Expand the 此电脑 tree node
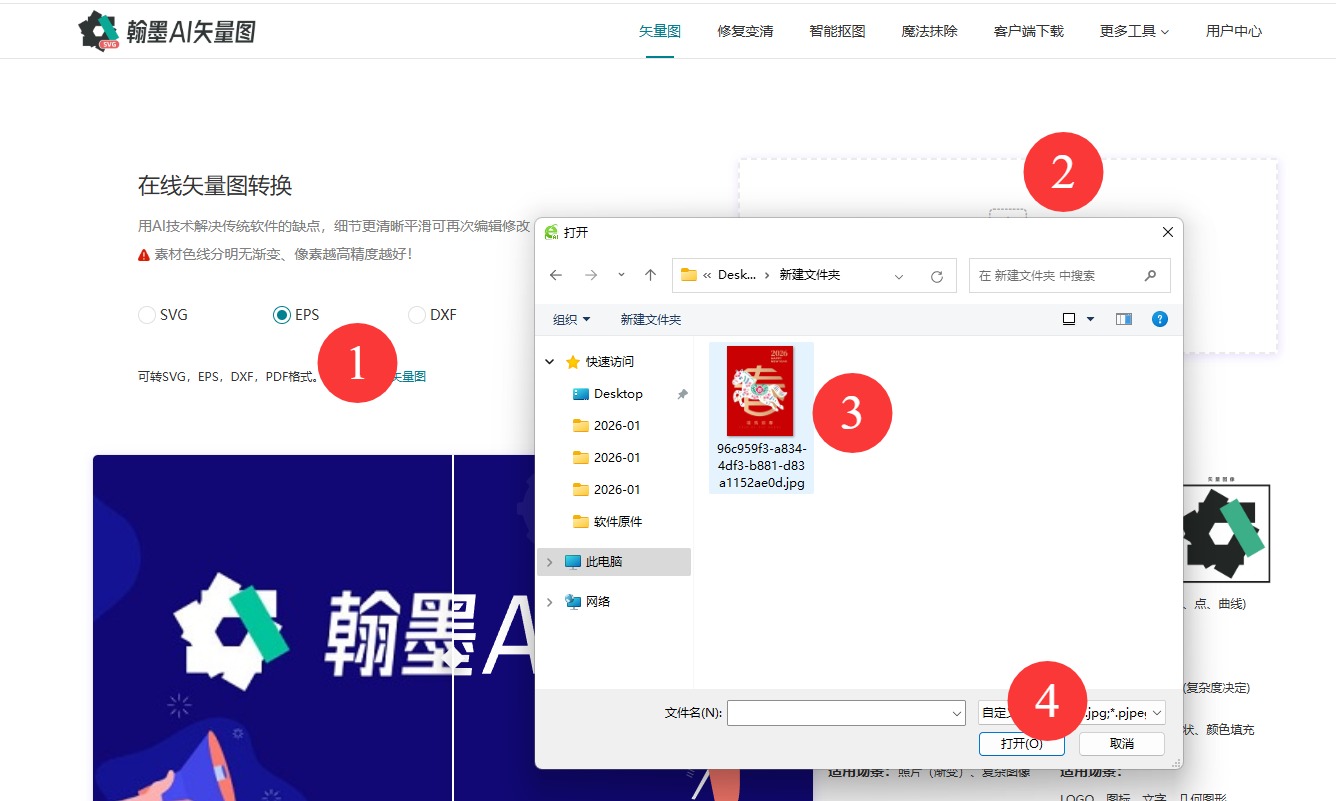This screenshot has width=1336, height=801. [x=548, y=562]
